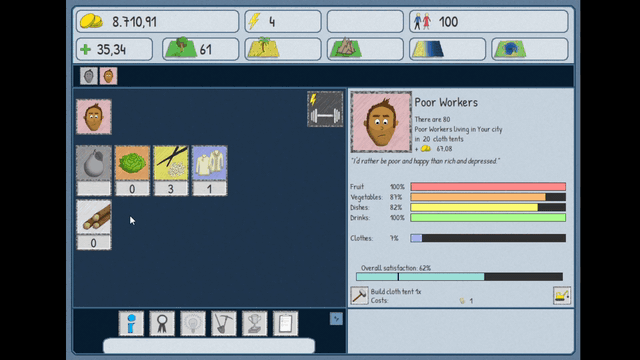
Task: Toggle the small blue expand square
Action: click(x=336, y=319)
